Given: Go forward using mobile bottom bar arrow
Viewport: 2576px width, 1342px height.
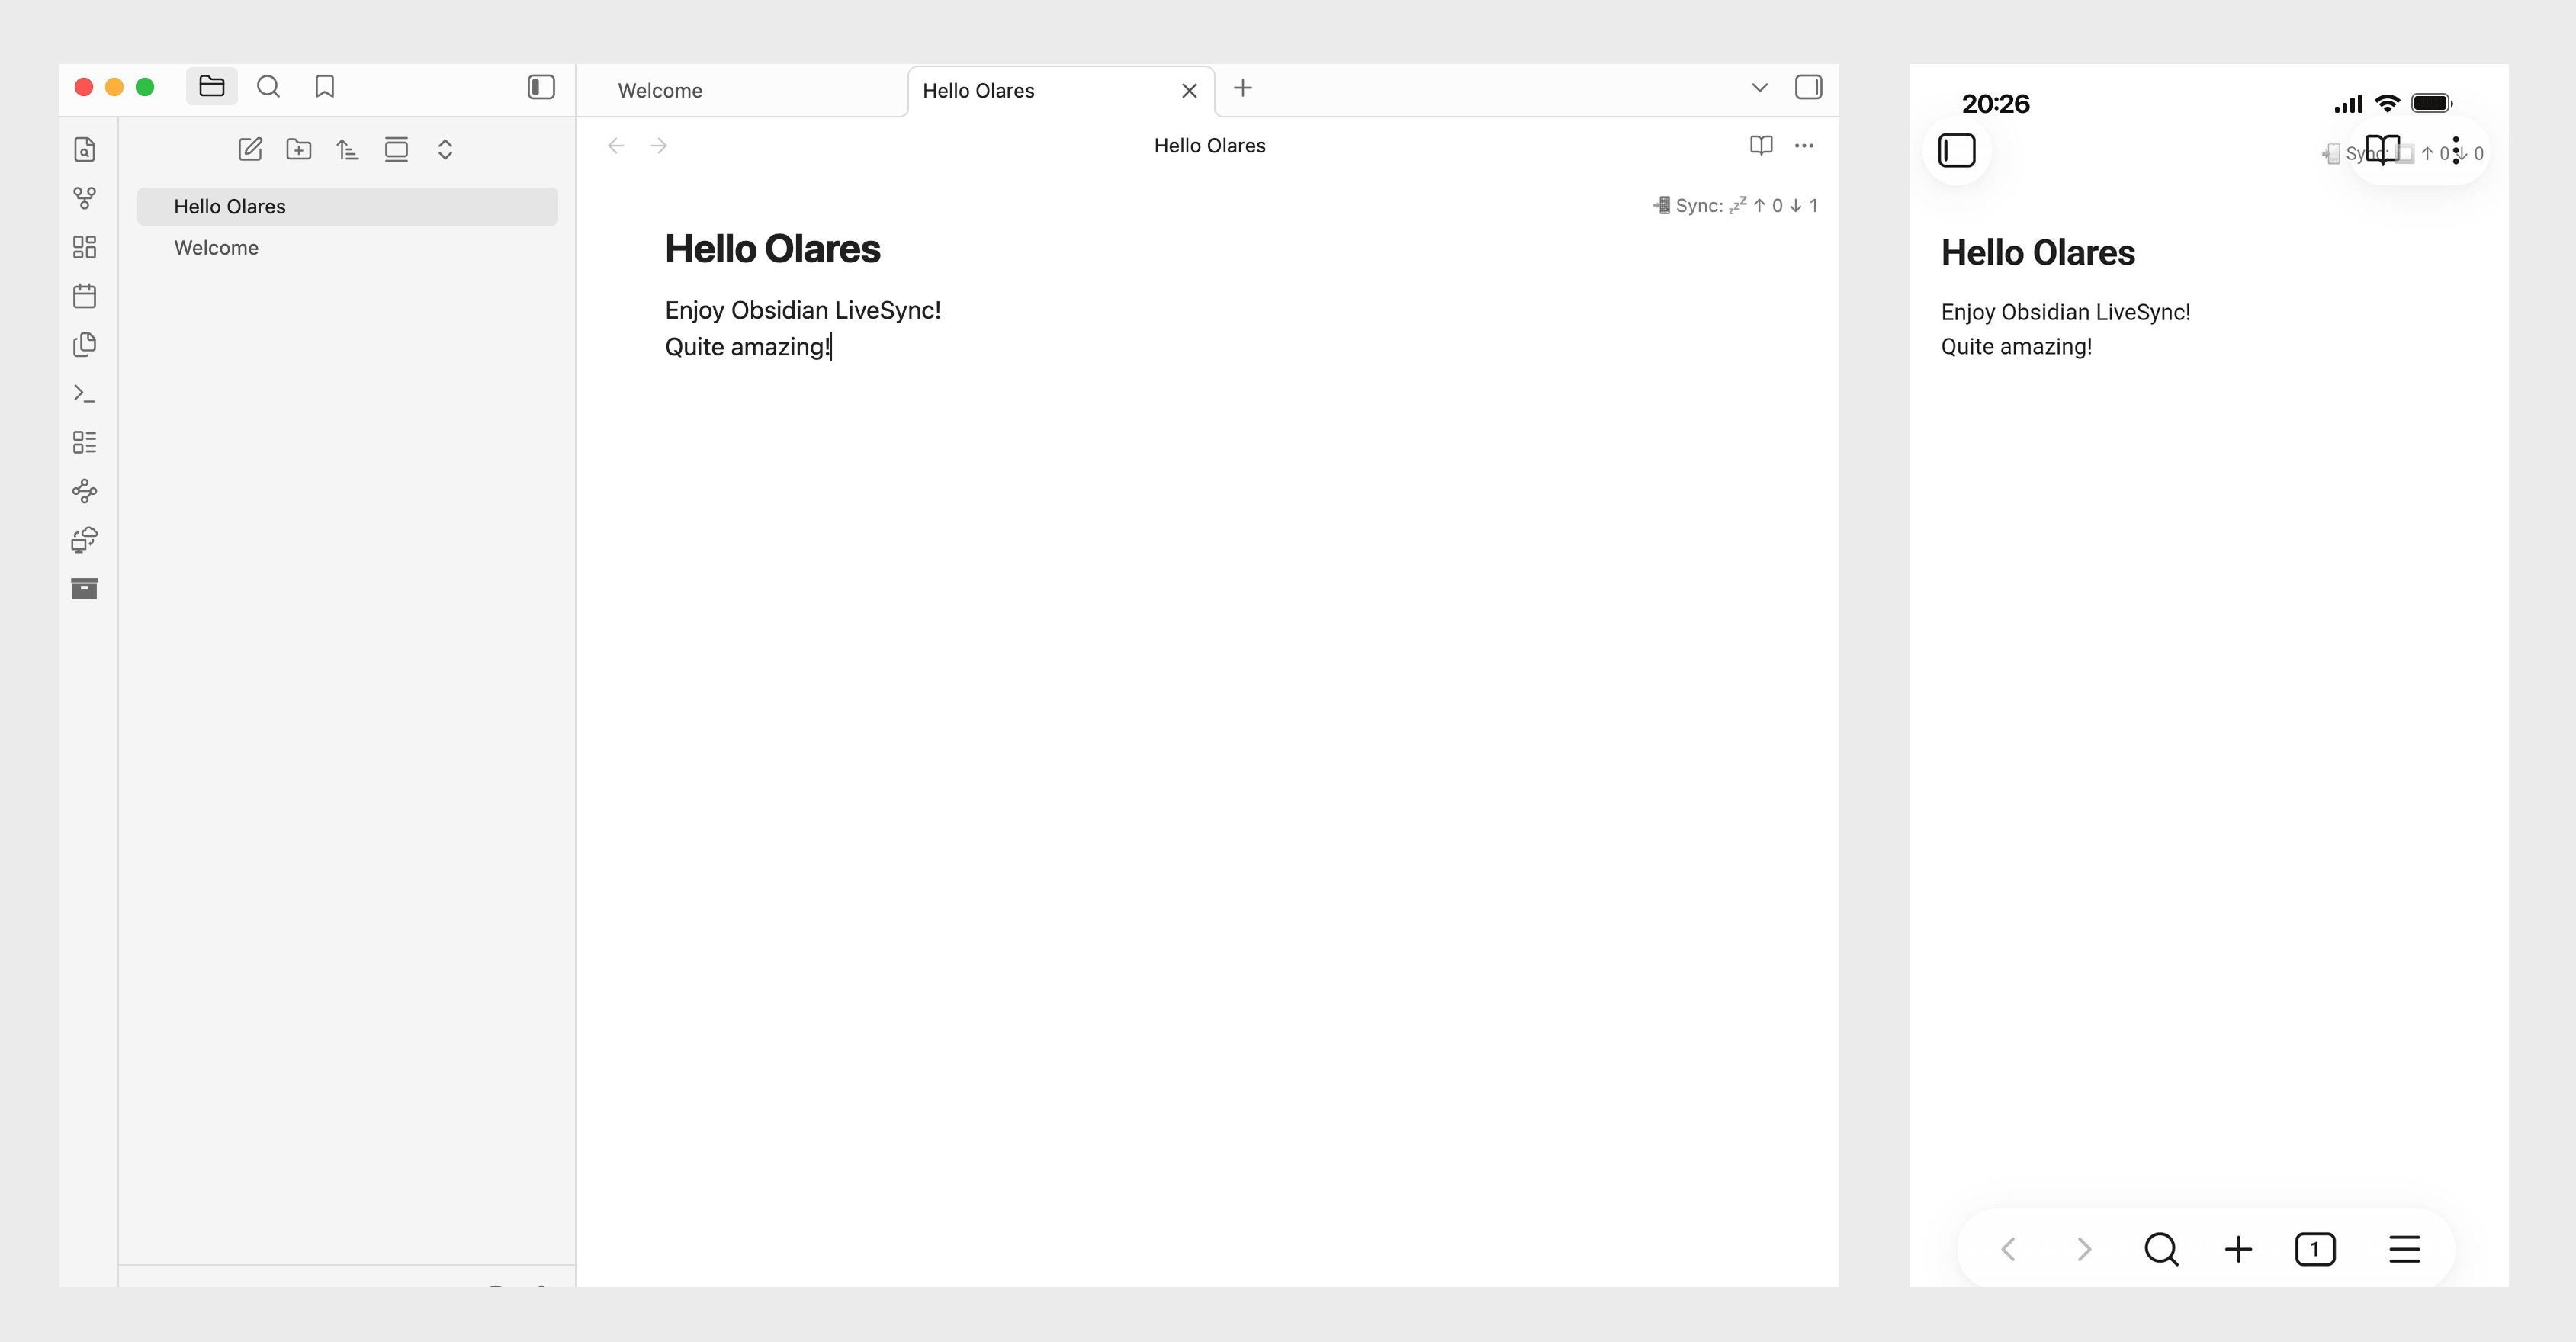Looking at the screenshot, I should pyautogui.click(x=2084, y=1249).
